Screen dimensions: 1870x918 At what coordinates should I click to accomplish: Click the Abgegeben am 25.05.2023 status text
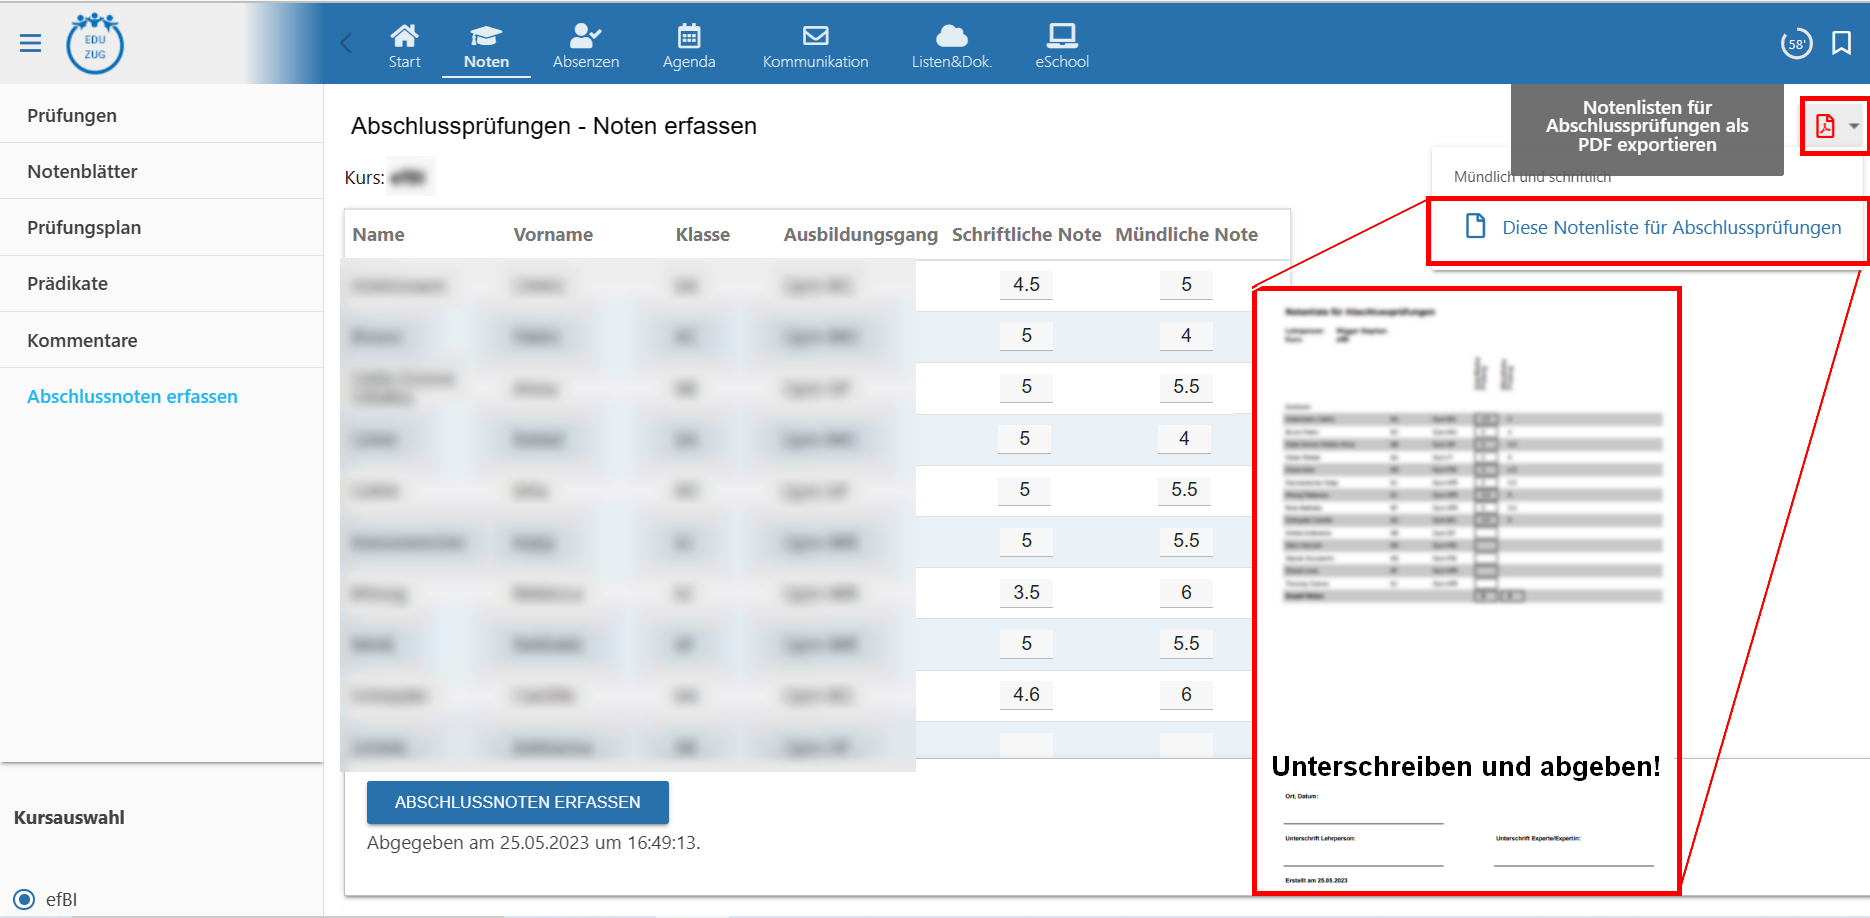click(x=533, y=843)
